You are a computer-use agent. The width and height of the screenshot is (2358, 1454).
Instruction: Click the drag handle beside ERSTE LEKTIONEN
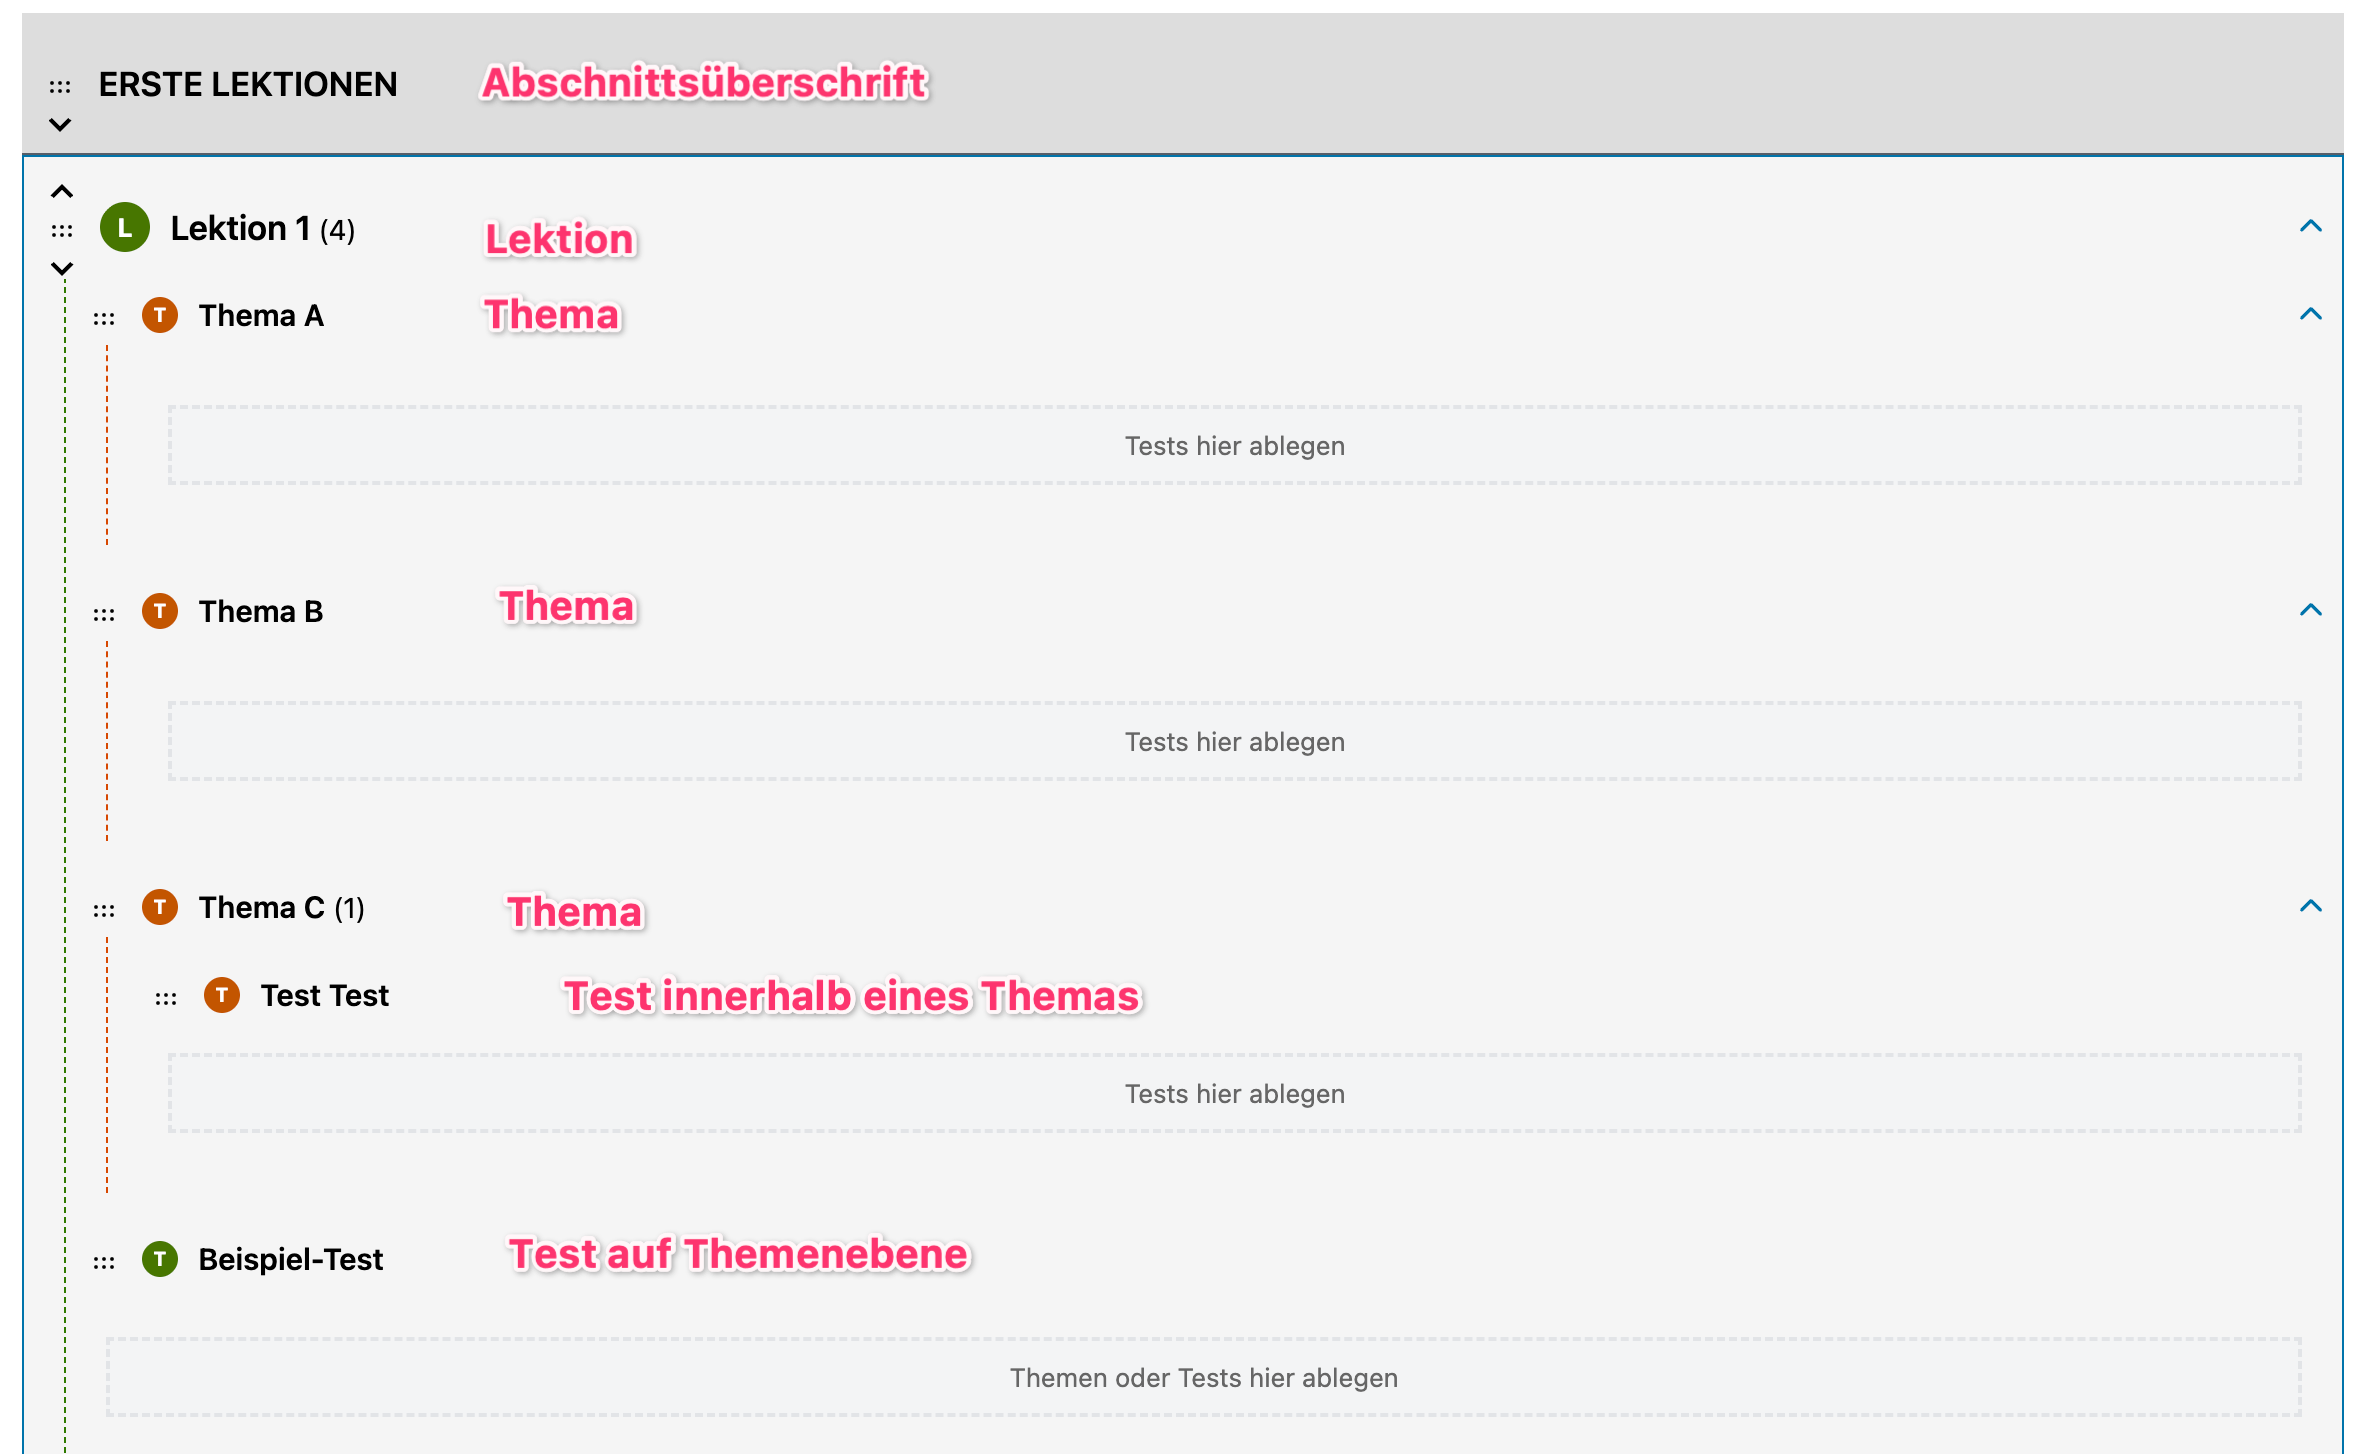point(60,87)
